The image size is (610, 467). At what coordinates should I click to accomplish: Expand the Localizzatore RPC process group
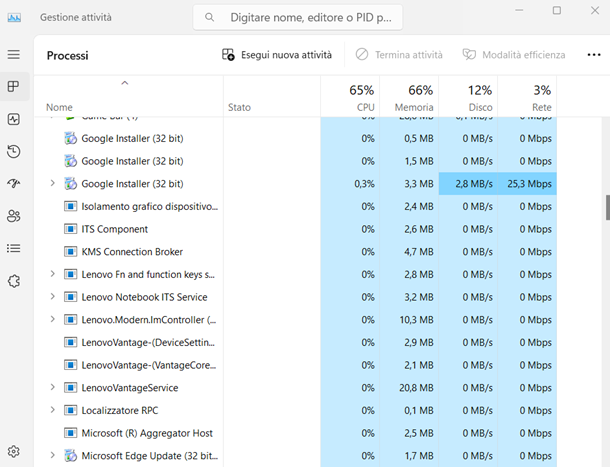[x=53, y=410]
